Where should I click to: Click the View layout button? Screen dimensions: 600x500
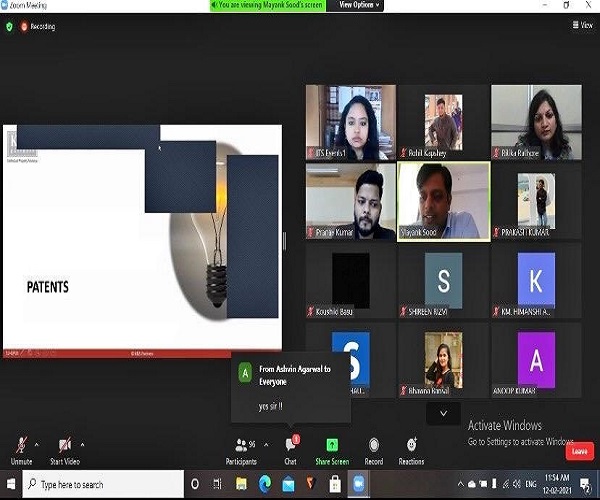tap(582, 25)
